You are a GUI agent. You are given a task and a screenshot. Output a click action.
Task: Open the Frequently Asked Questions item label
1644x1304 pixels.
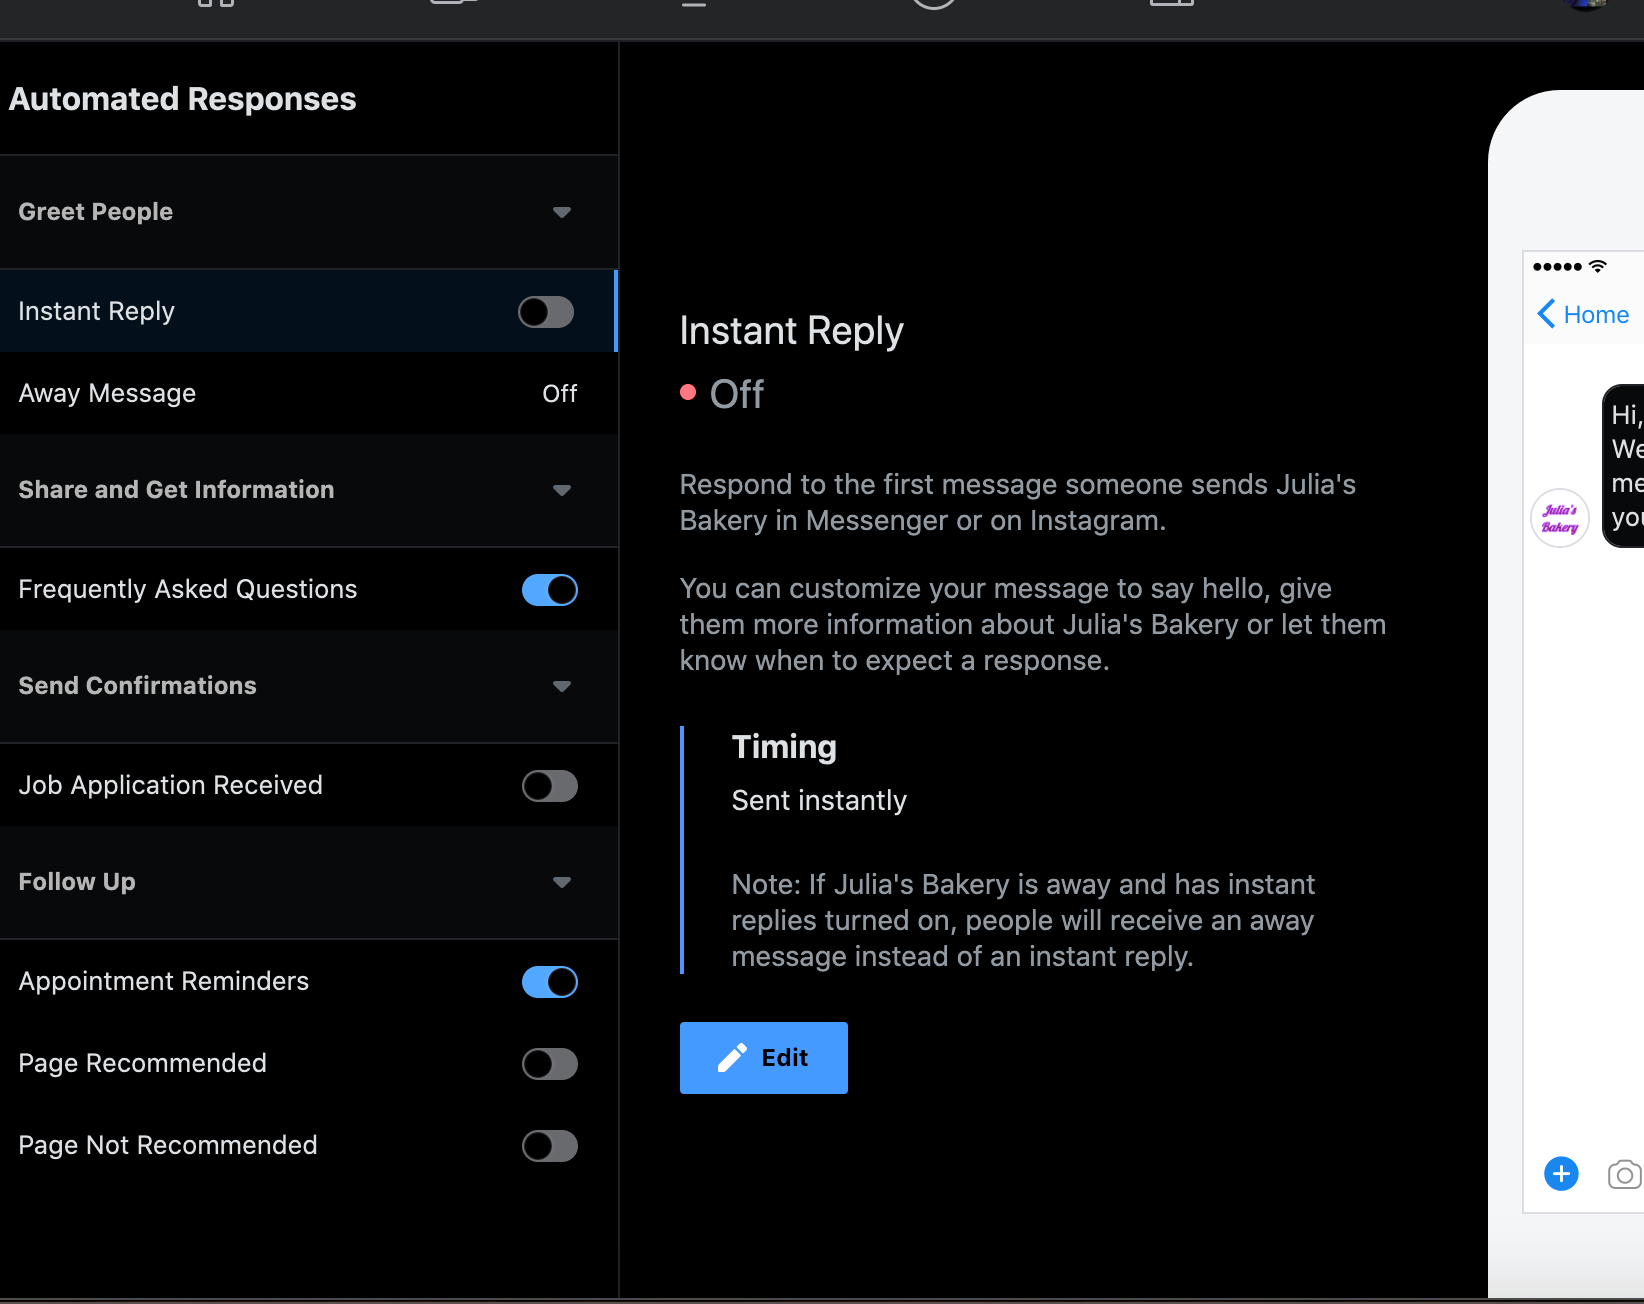(x=188, y=589)
